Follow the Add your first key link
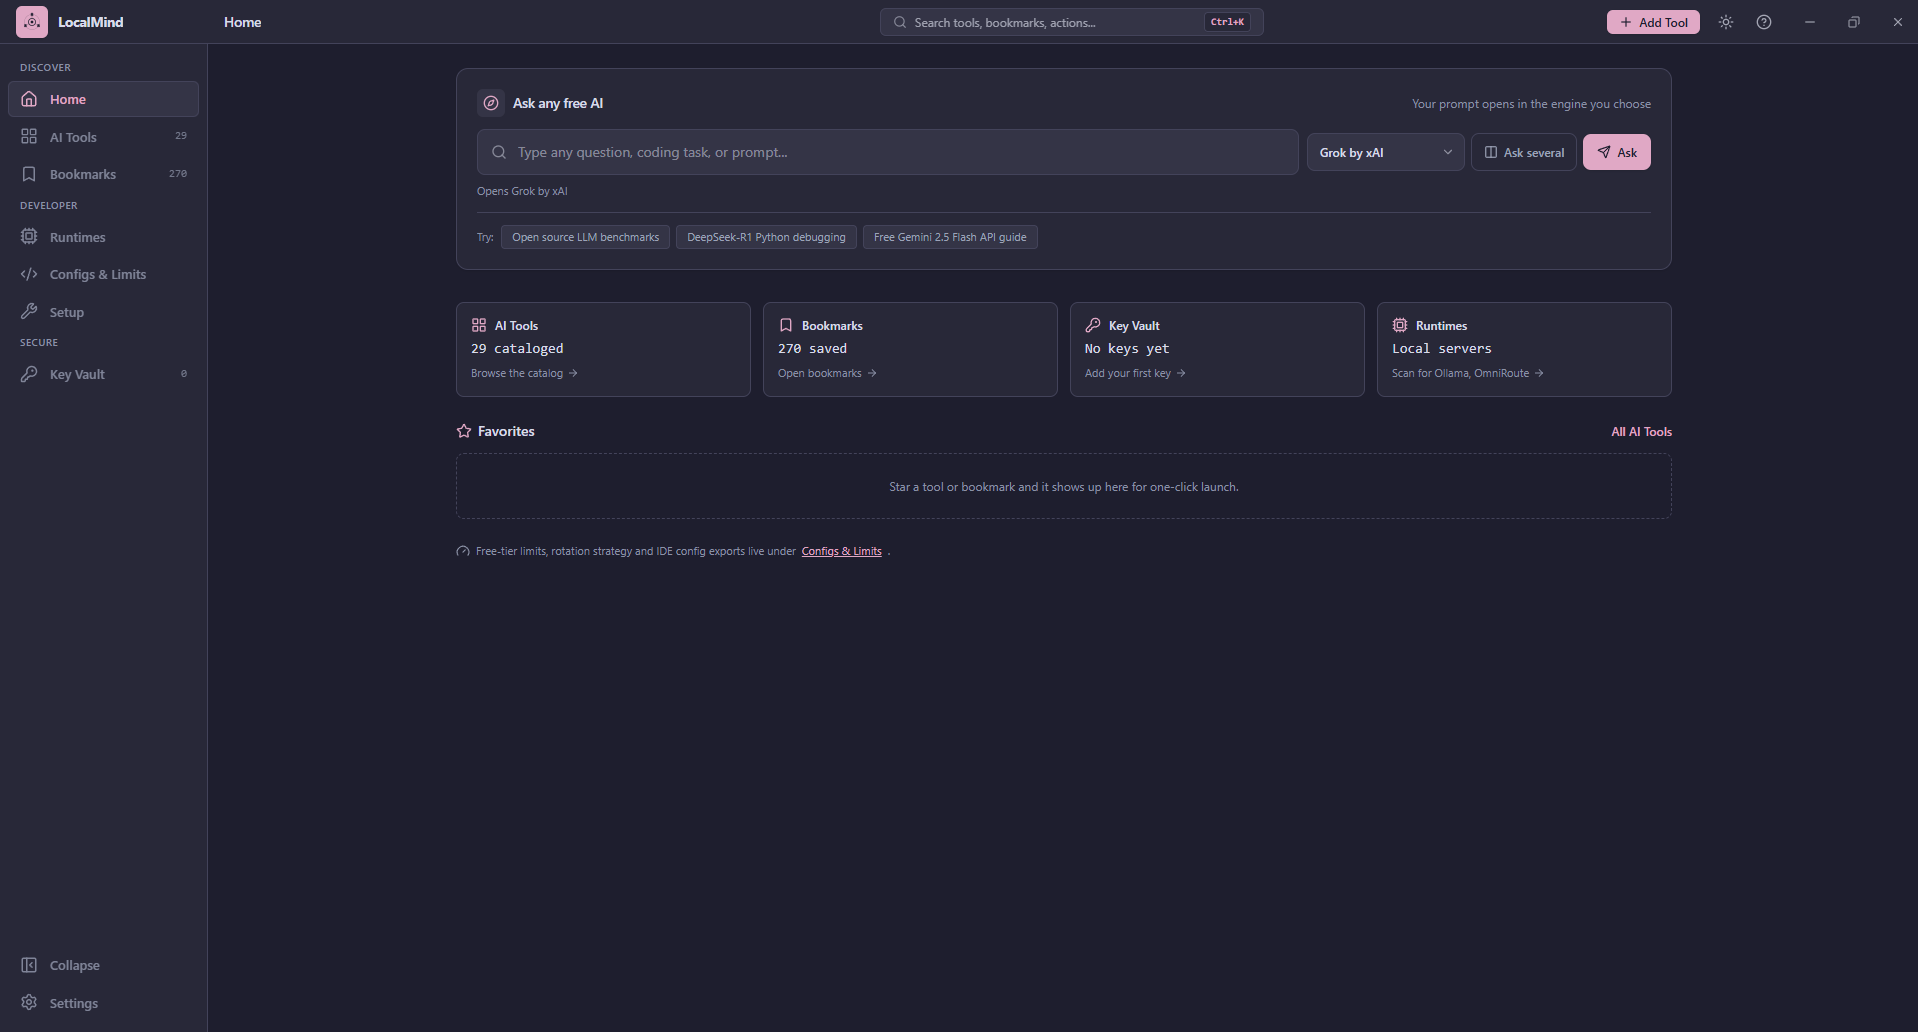 tap(1135, 373)
